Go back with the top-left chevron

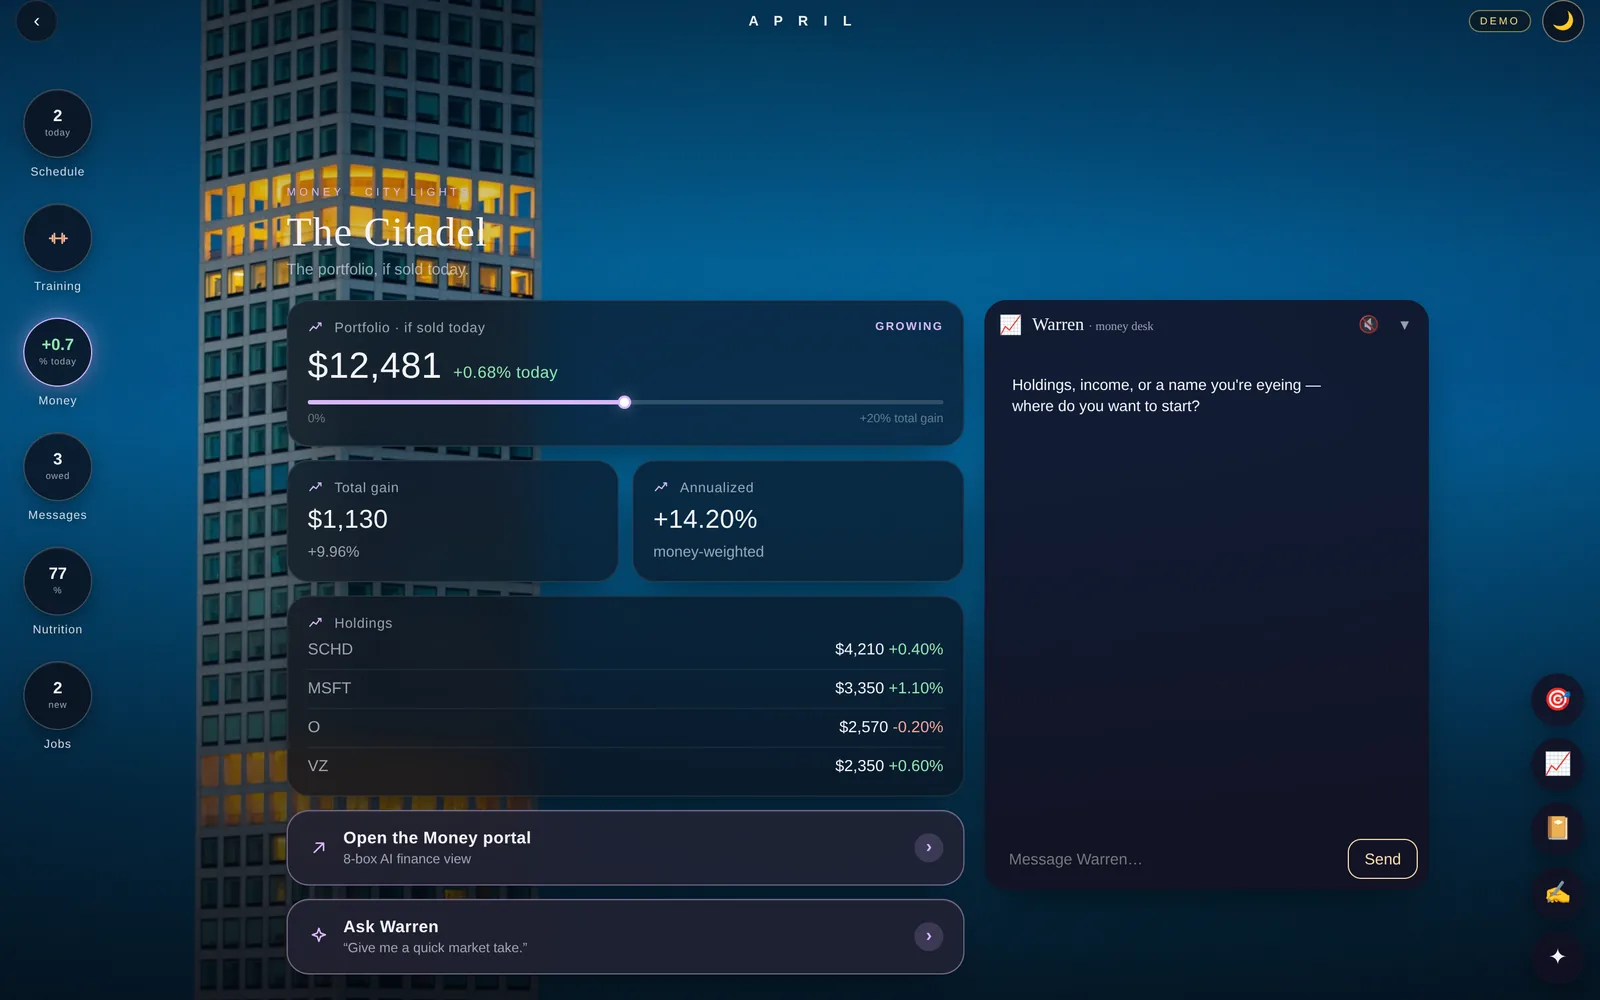37,21
